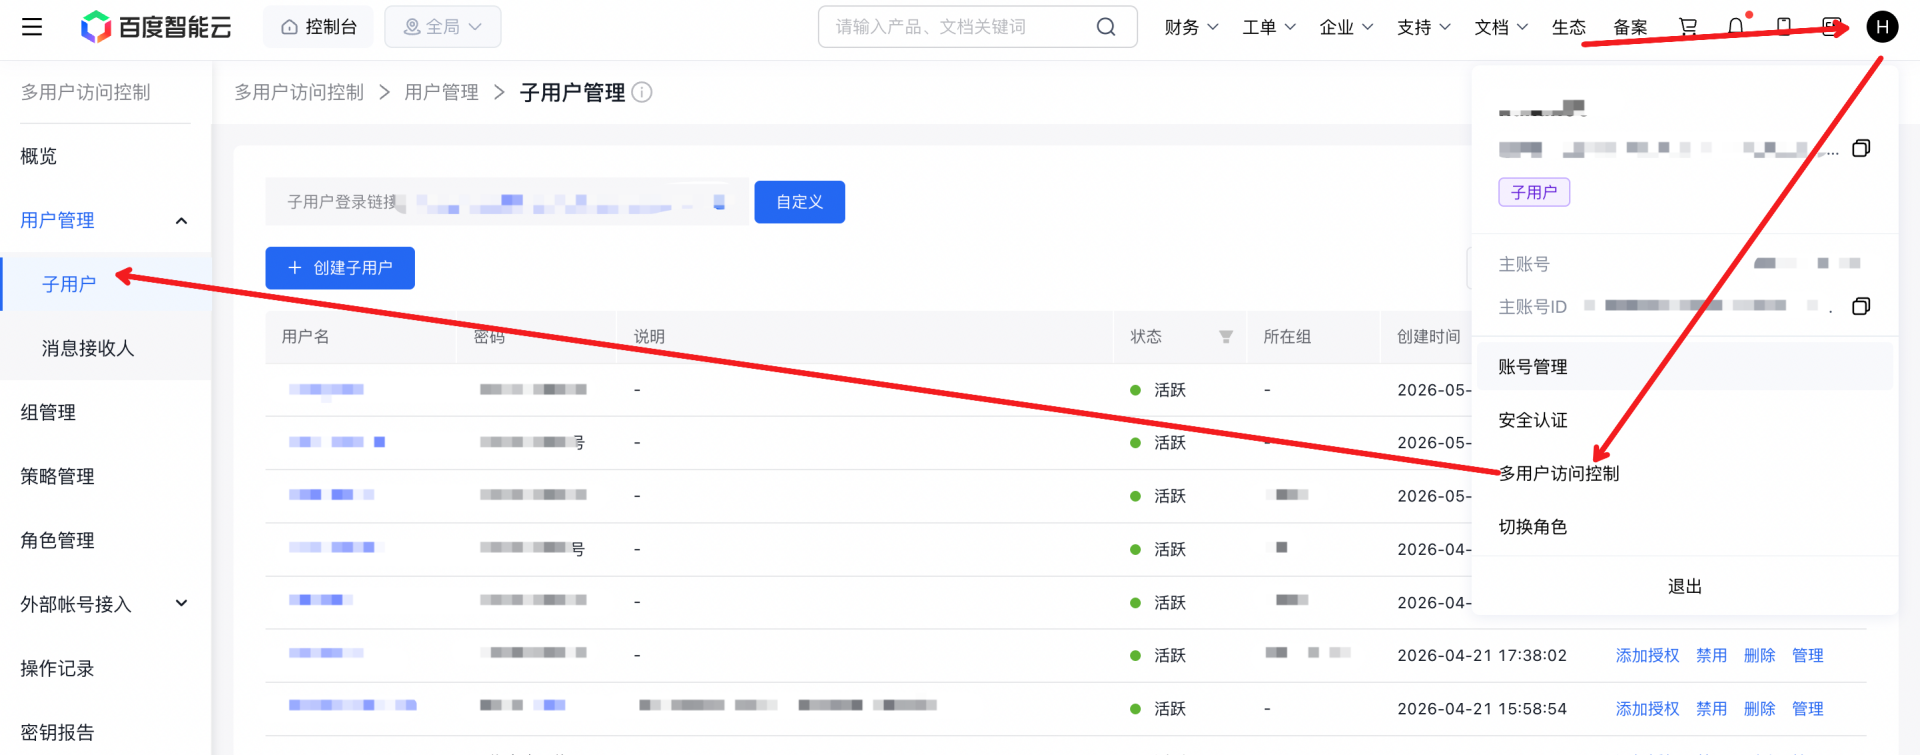Click 添加授权 in the 15:58:54 row

pyautogui.click(x=1647, y=708)
